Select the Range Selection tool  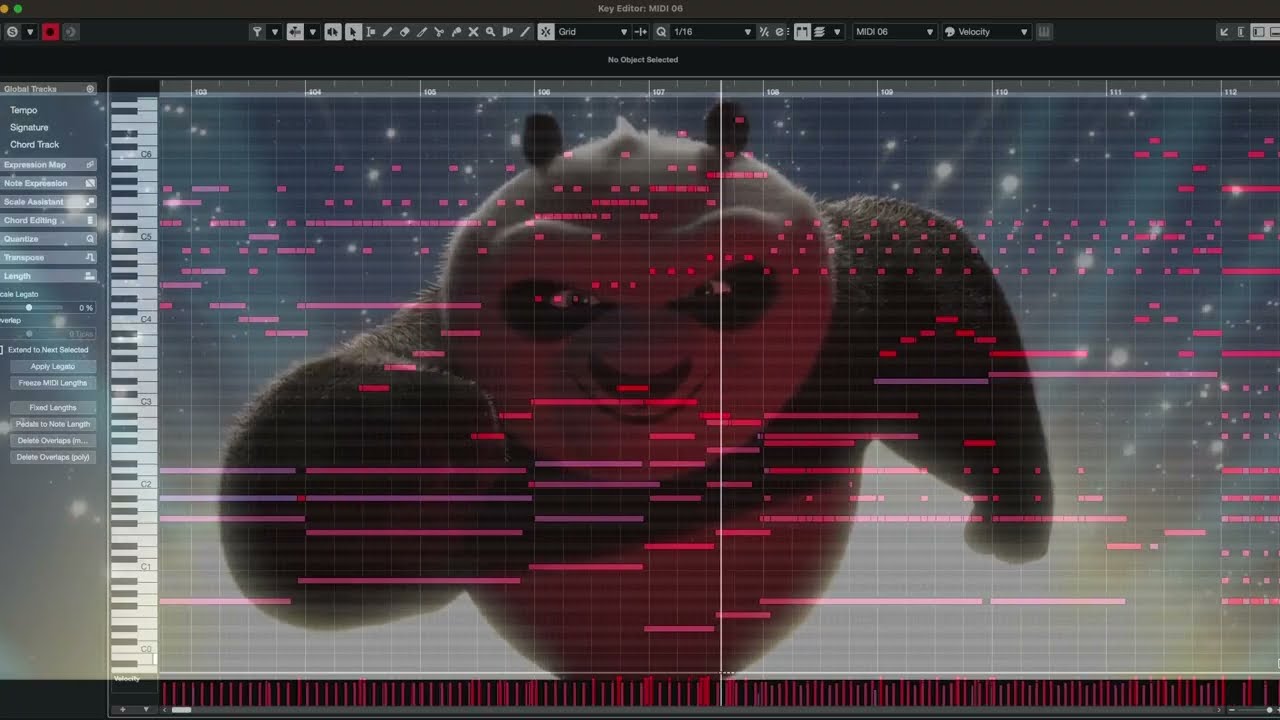(x=370, y=32)
